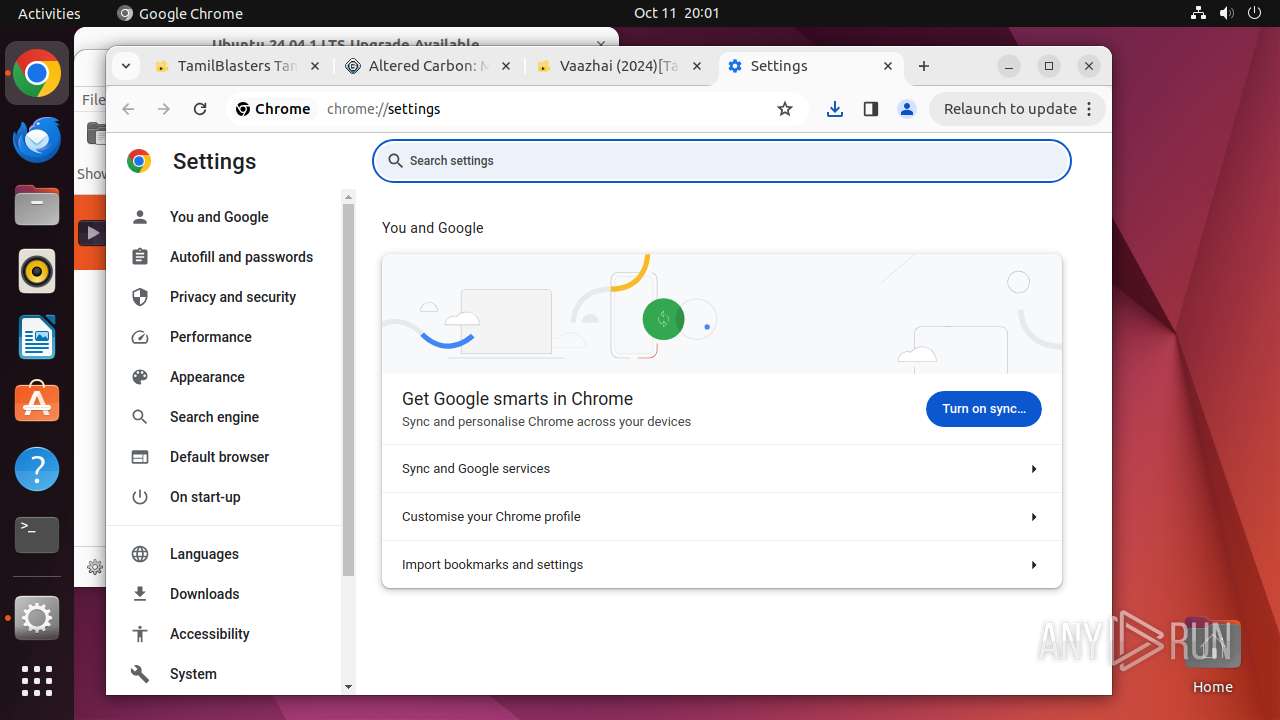
Task: Open Home folder desktop icon
Action: pyautogui.click(x=1212, y=656)
